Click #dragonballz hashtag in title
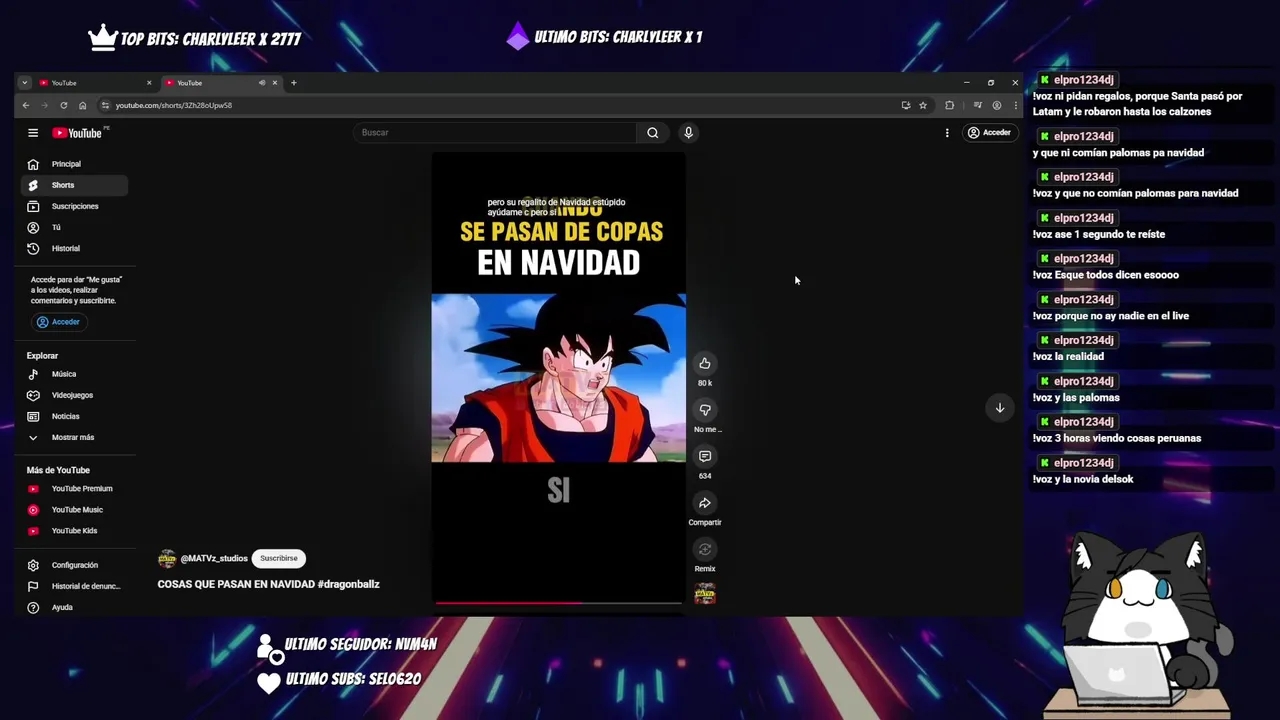 (348, 584)
